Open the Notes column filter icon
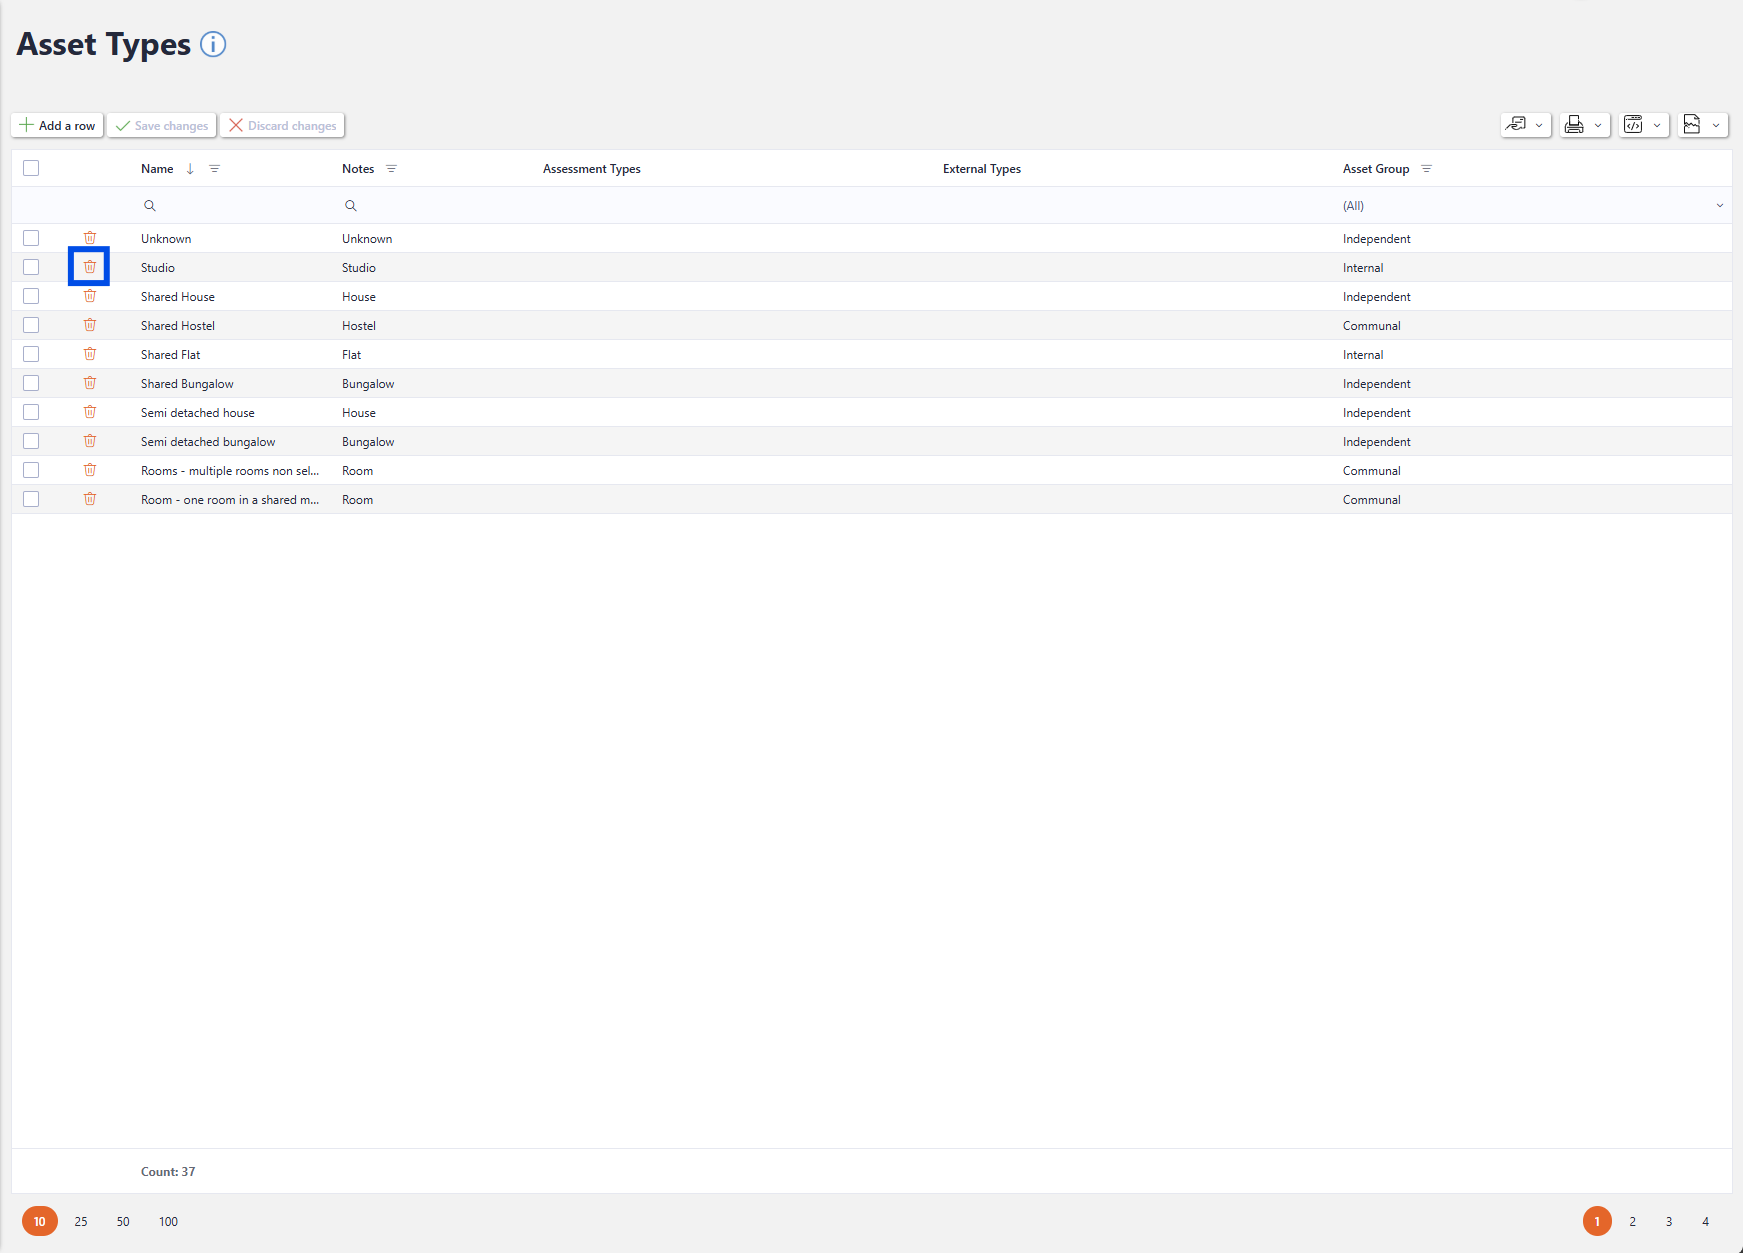 (391, 169)
